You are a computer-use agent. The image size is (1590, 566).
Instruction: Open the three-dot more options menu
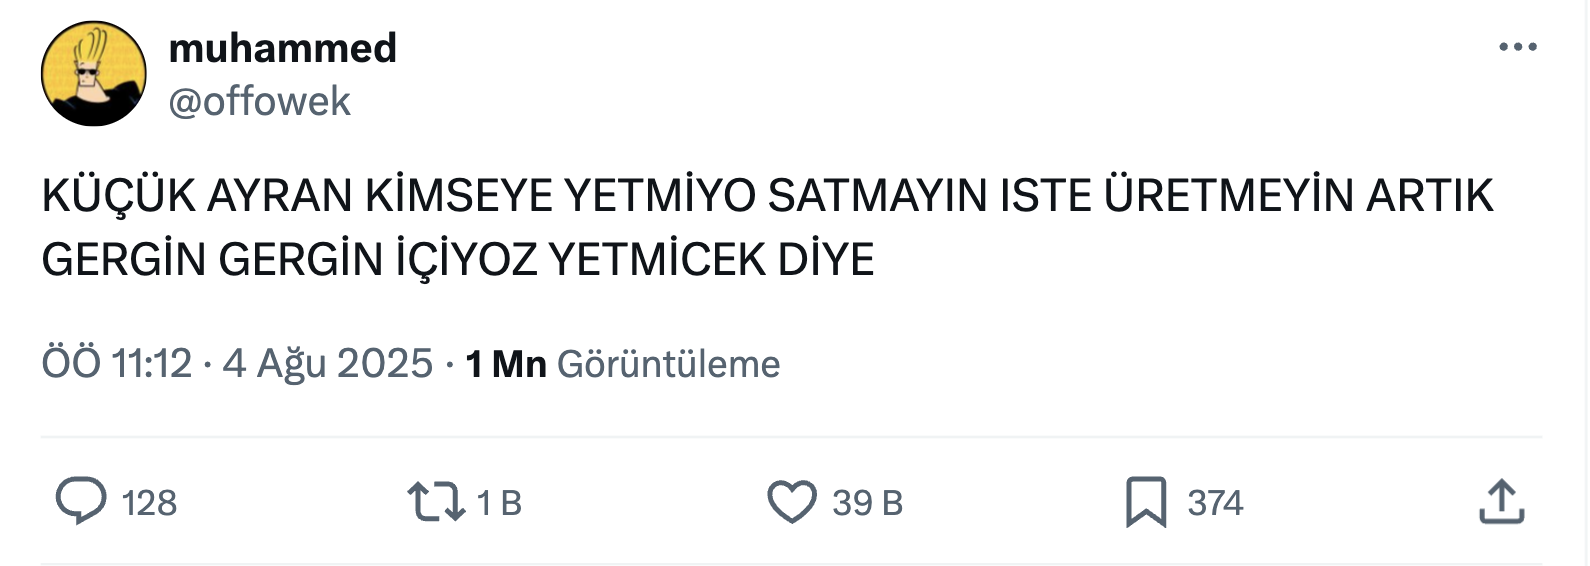tap(1518, 46)
